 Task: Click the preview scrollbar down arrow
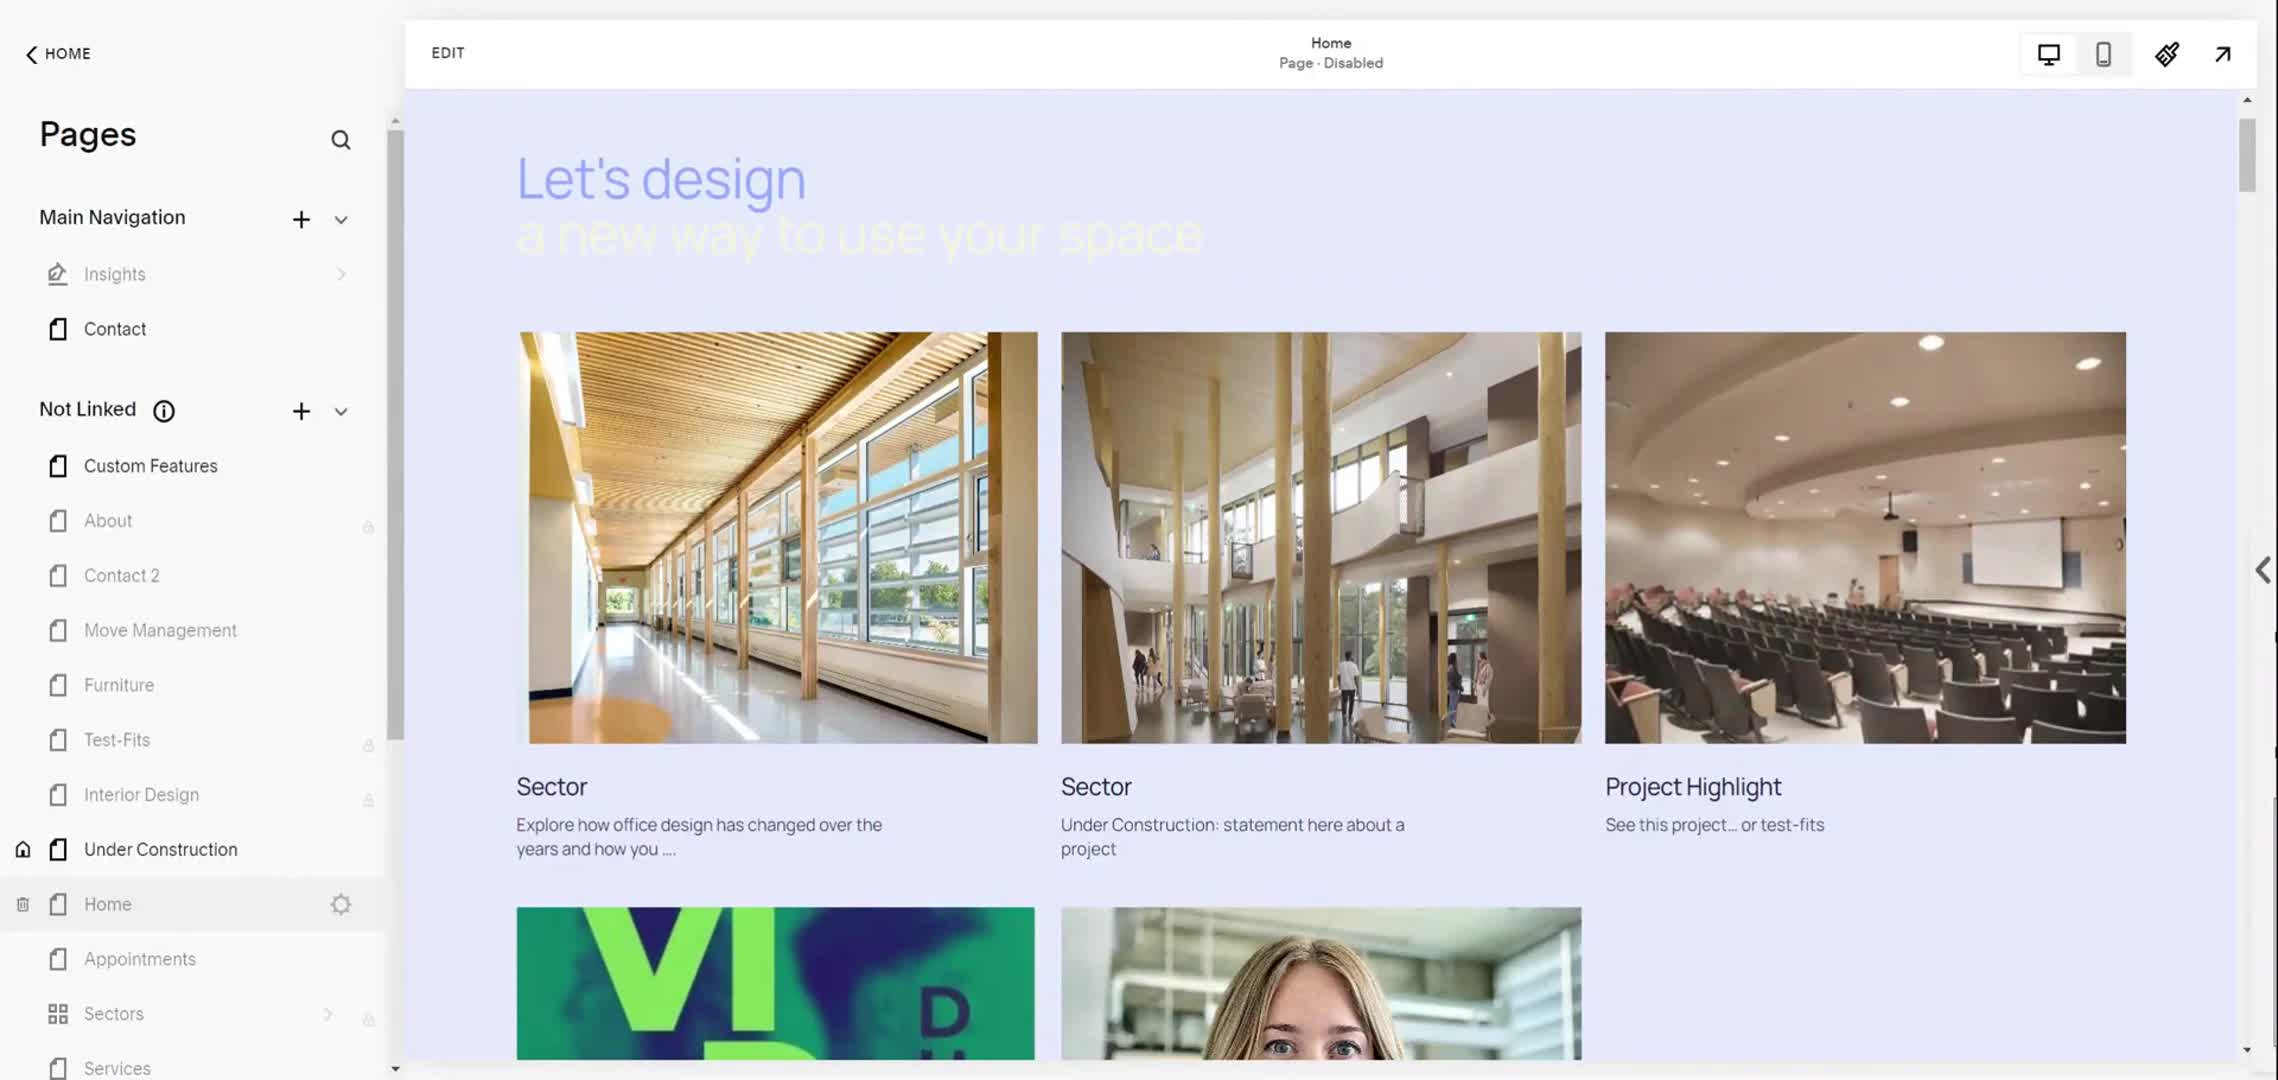tap(2247, 1050)
